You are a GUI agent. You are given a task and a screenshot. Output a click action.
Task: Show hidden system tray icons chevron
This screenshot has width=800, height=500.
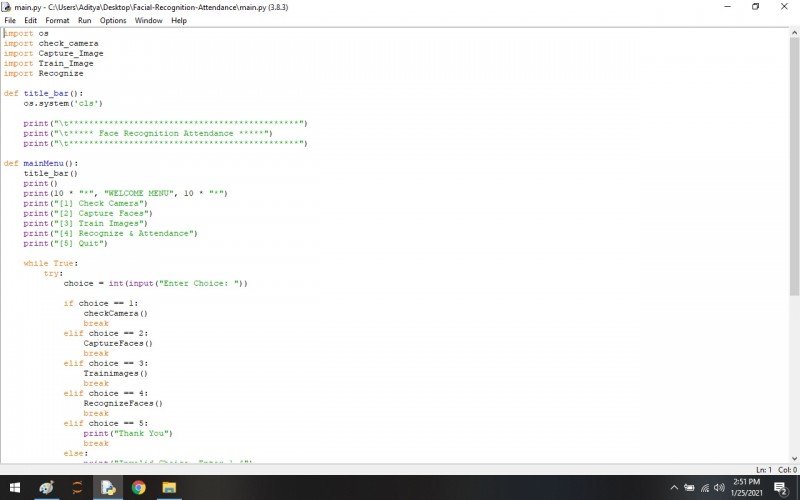674,488
